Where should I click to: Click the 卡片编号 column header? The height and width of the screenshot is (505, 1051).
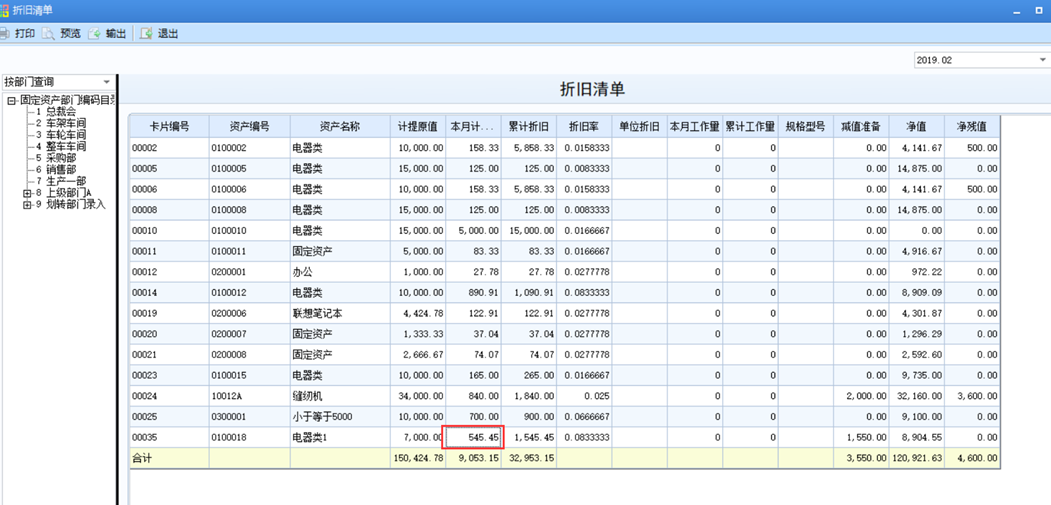[x=169, y=126]
